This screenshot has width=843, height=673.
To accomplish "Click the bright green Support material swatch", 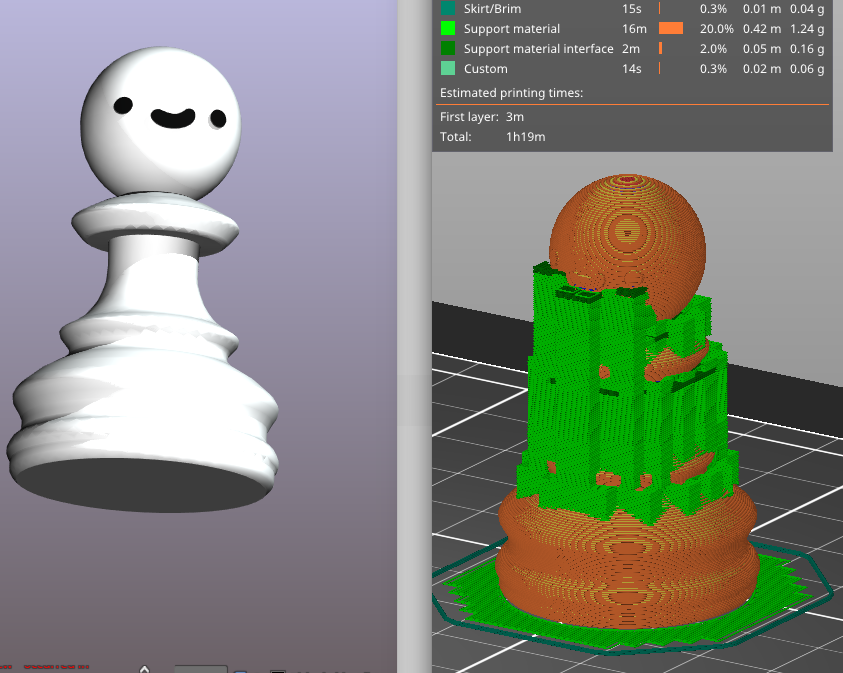I will click(x=447, y=29).
